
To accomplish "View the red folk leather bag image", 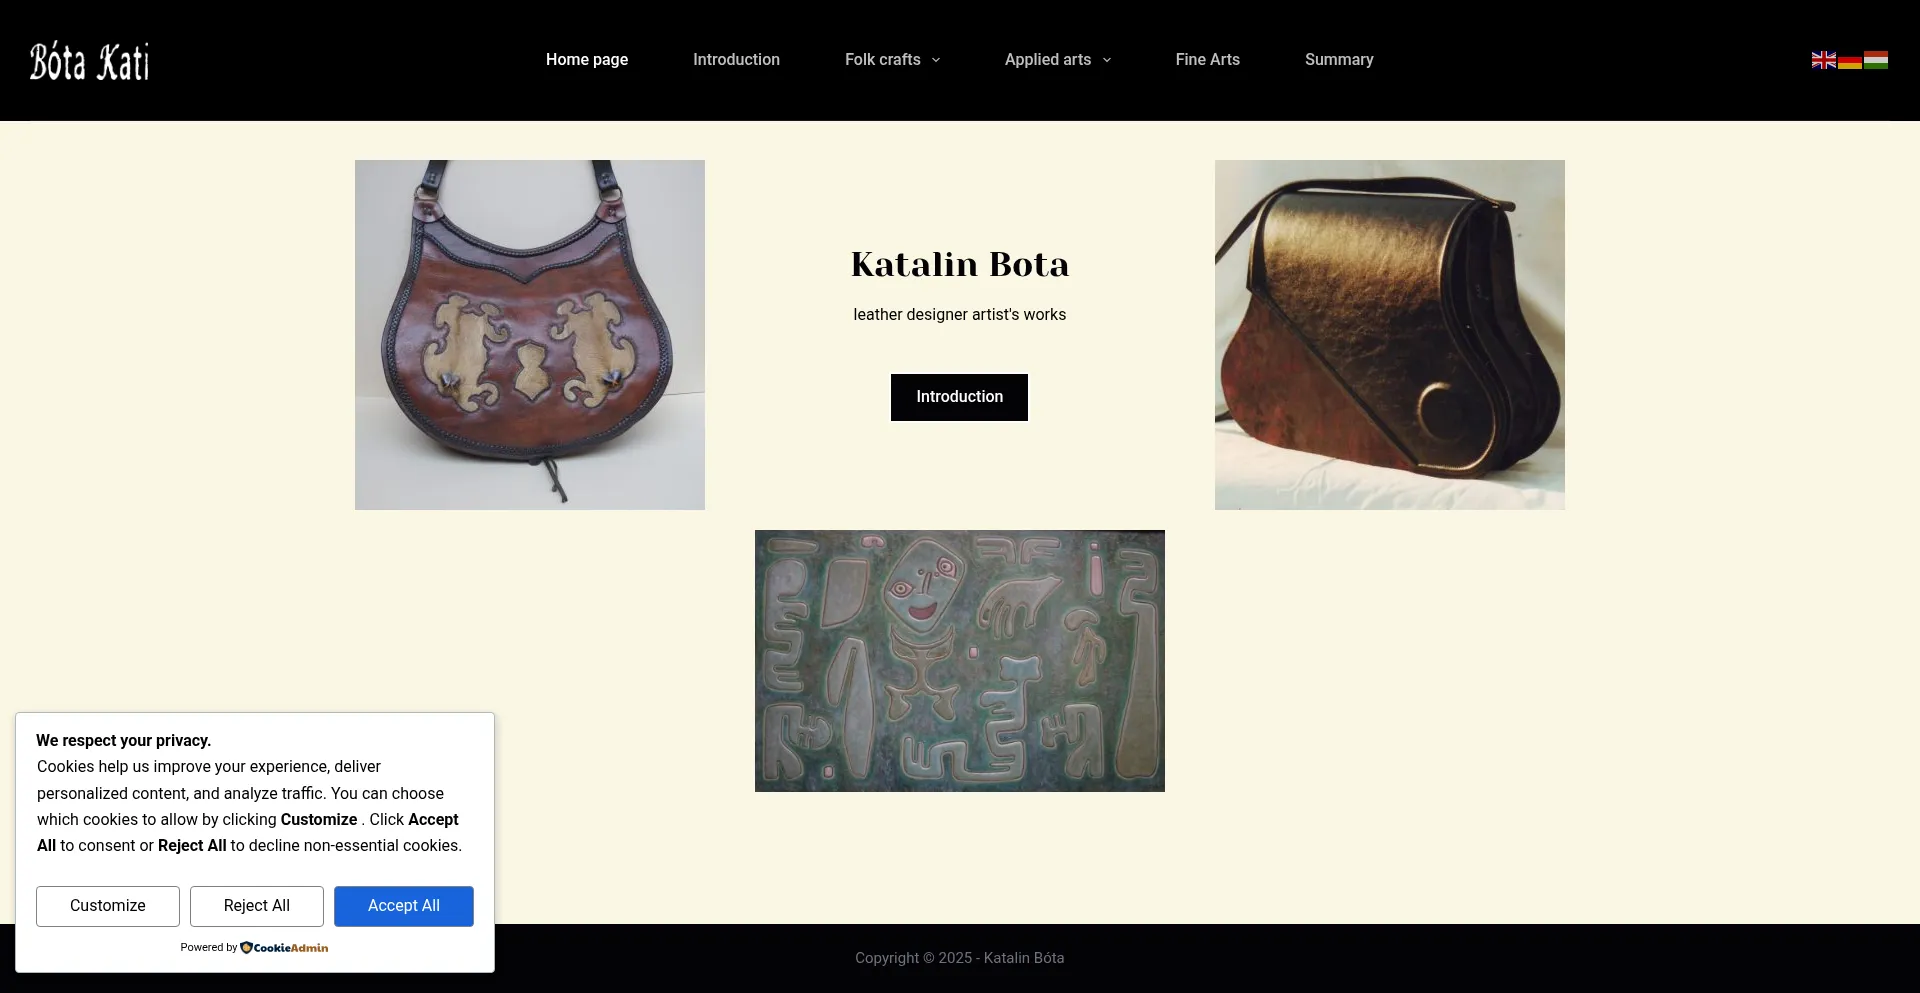I will pyautogui.click(x=530, y=335).
